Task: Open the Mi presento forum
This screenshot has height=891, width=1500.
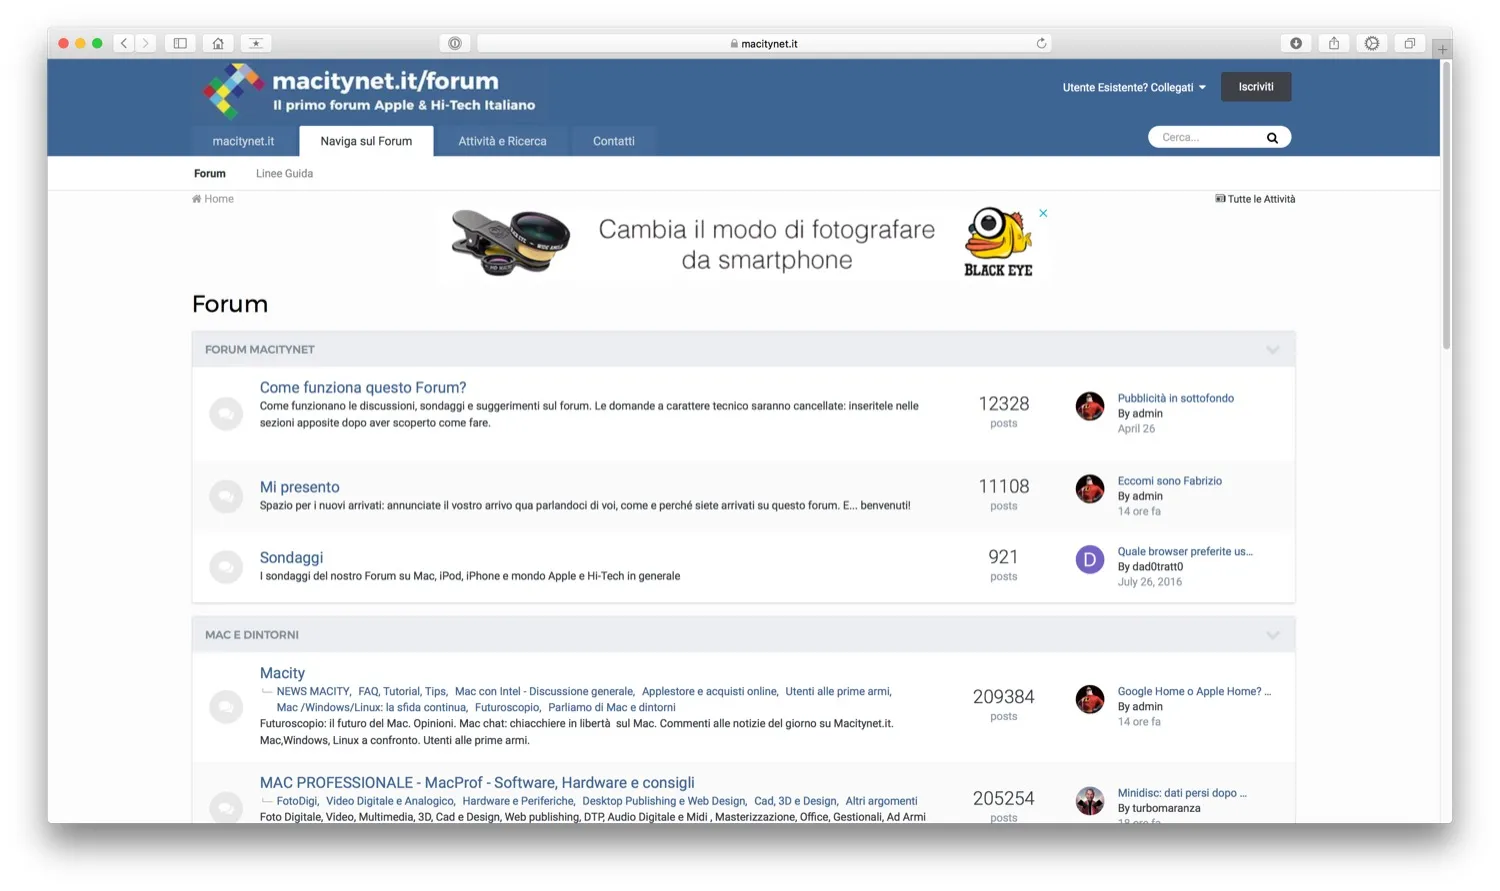Action: 300,487
